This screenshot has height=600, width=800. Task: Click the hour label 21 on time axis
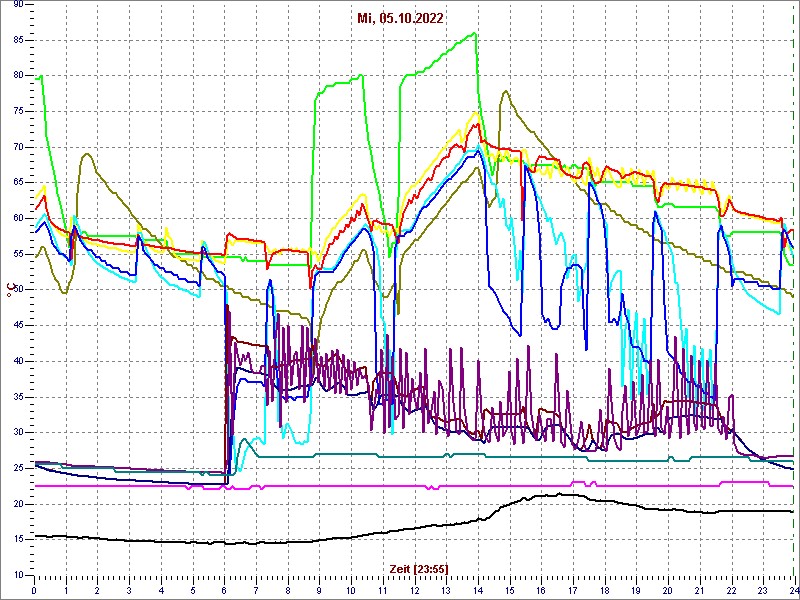tap(699, 589)
